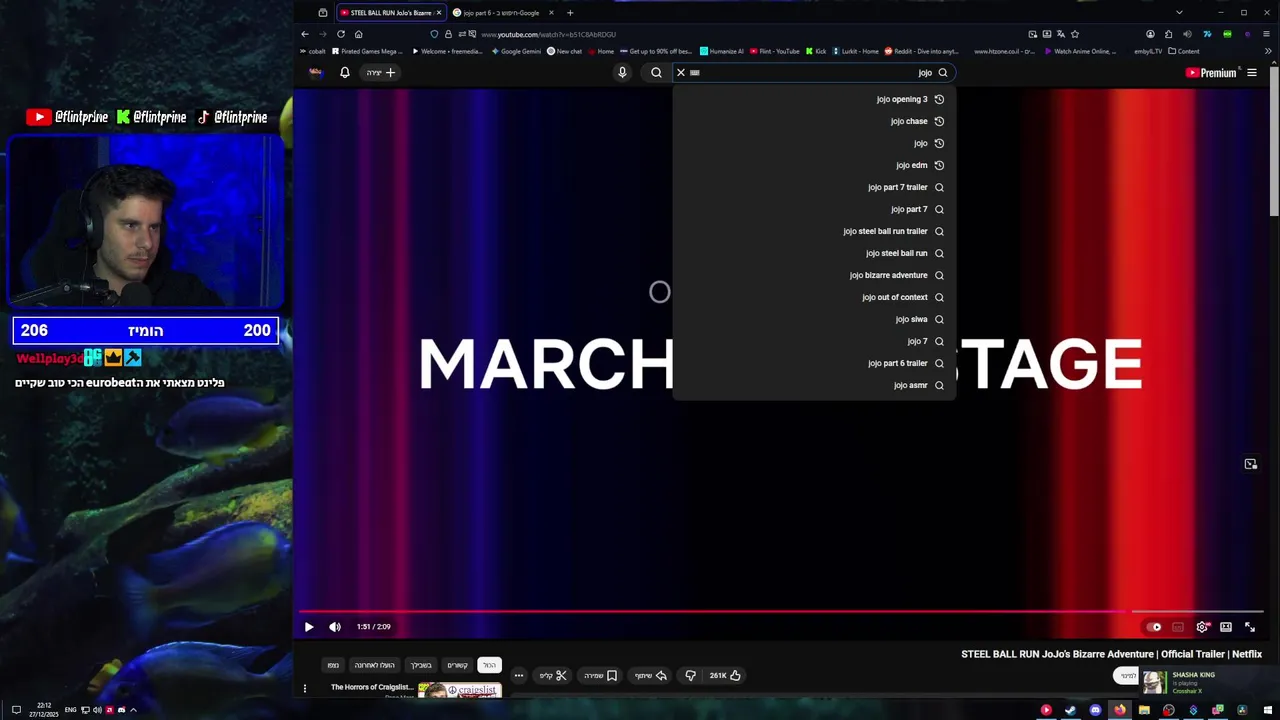This screenshot has width=1280, height=720.
Task: Select the 'בשבילך' filter chip
Action: [421, 665]
